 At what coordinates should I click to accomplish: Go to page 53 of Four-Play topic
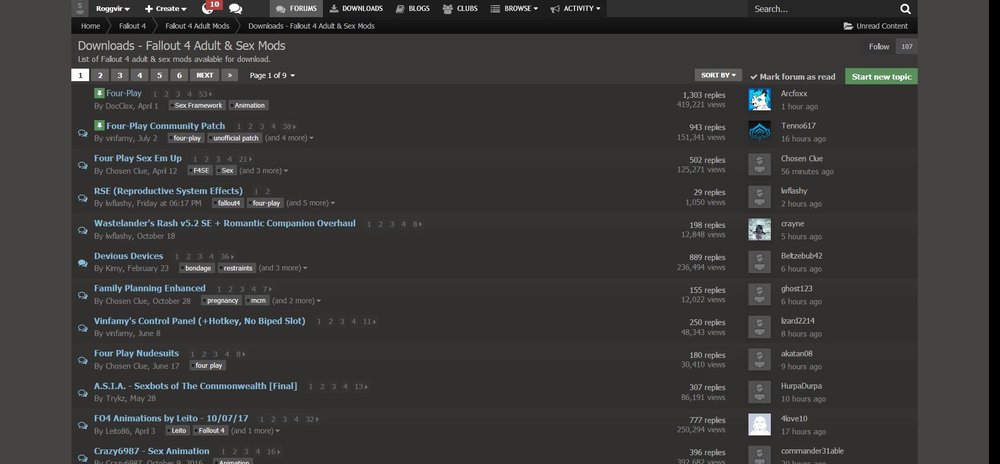(x=204, y=94)
